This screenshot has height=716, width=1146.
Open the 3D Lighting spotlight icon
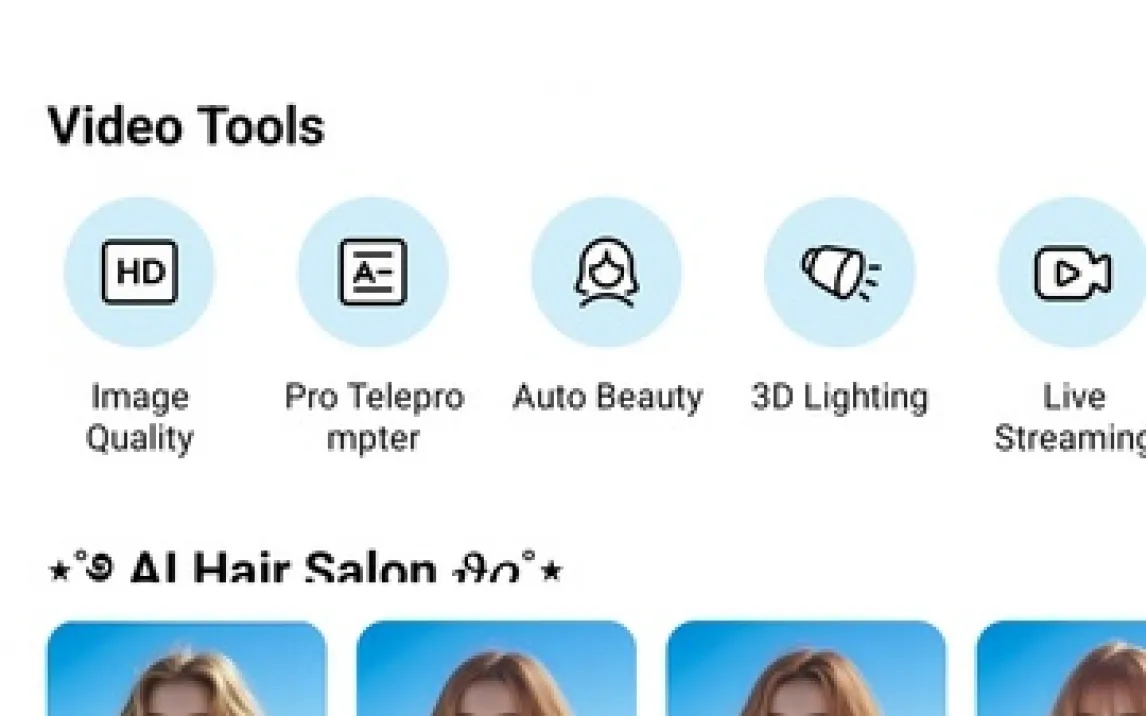tap(840, 272)
